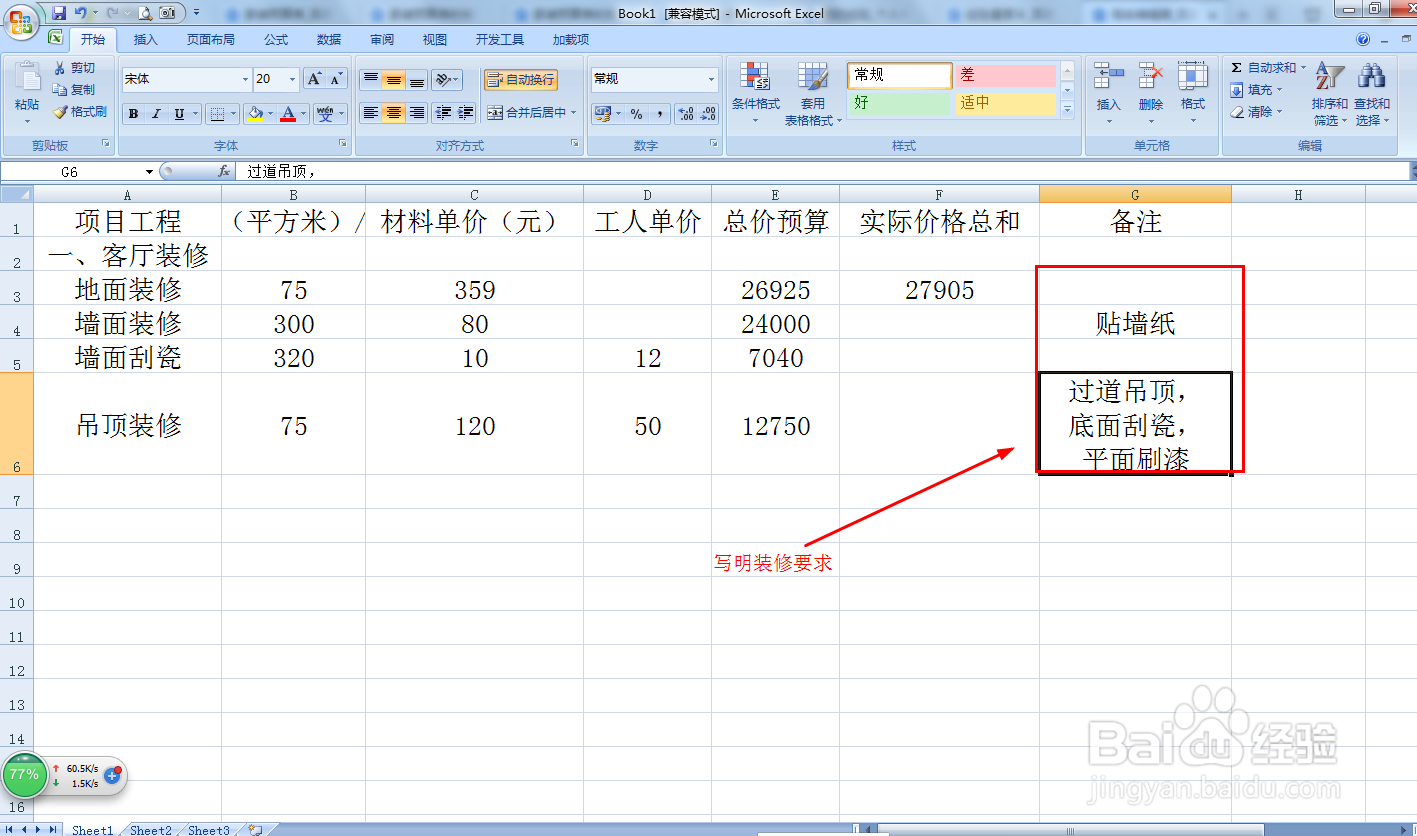Undo the last action
1417x836 pixels.
pyautogui.click(x=80, y=13)
